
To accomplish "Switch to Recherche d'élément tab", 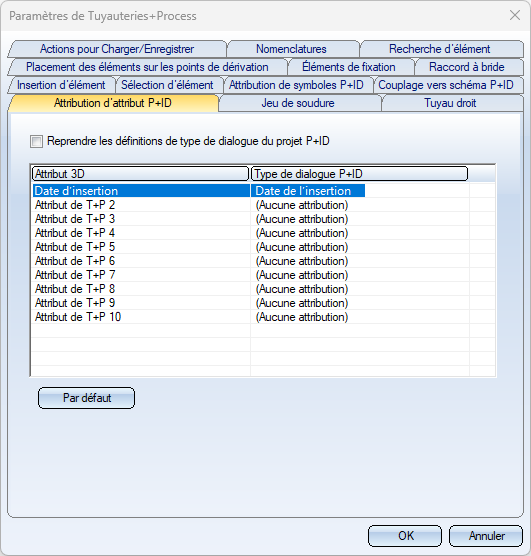I will 442,49.
